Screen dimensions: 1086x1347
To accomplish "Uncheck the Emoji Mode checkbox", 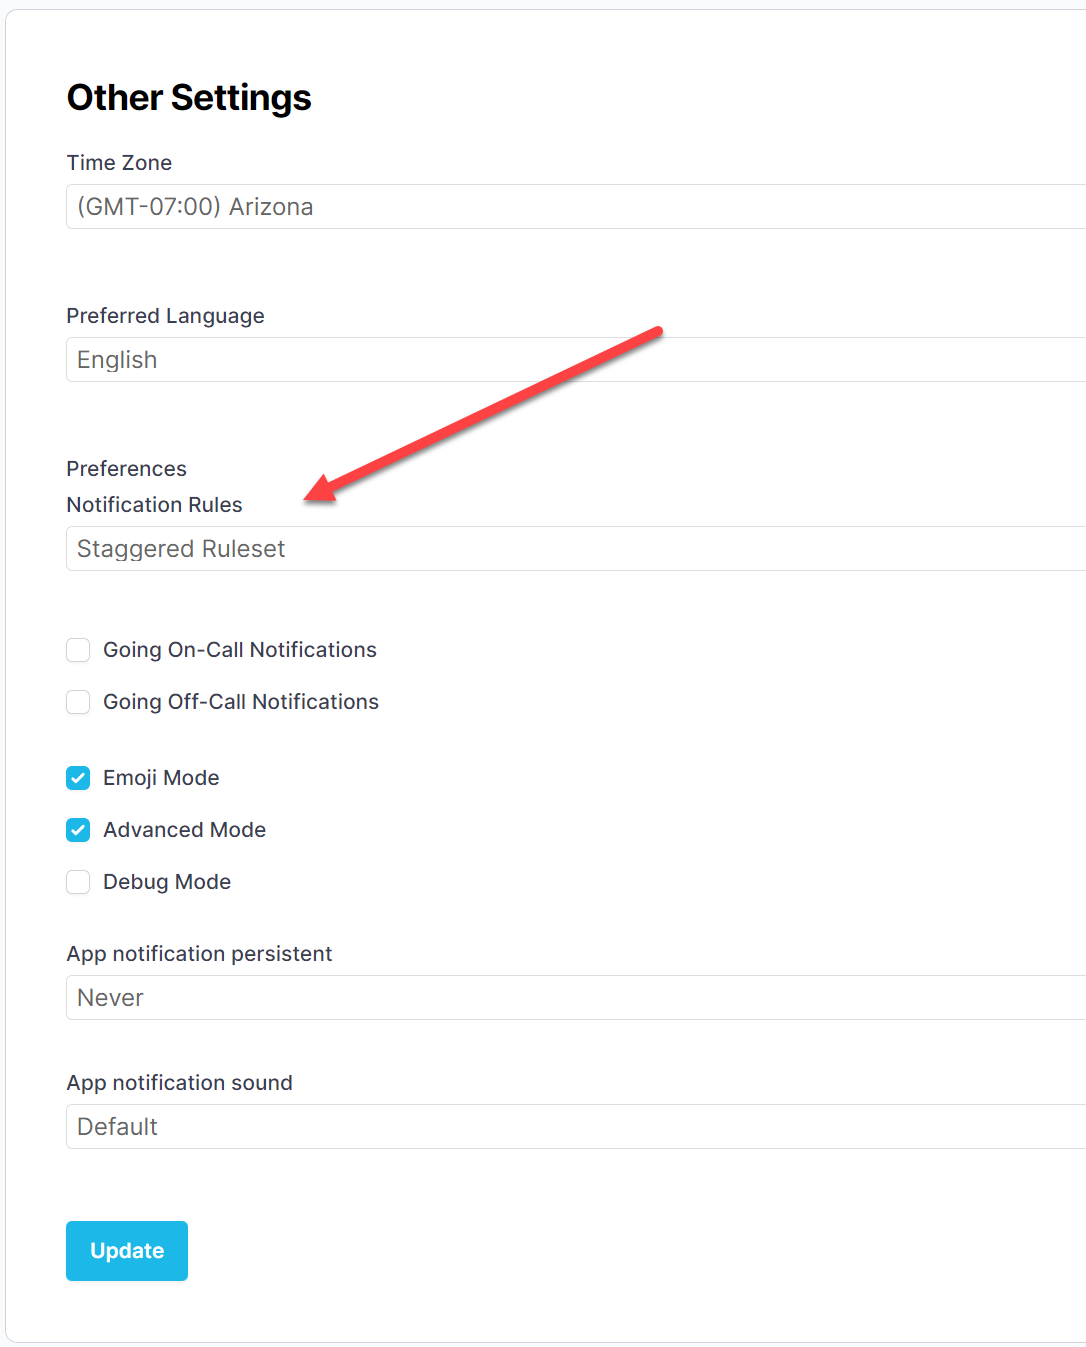I will point(78,778).
